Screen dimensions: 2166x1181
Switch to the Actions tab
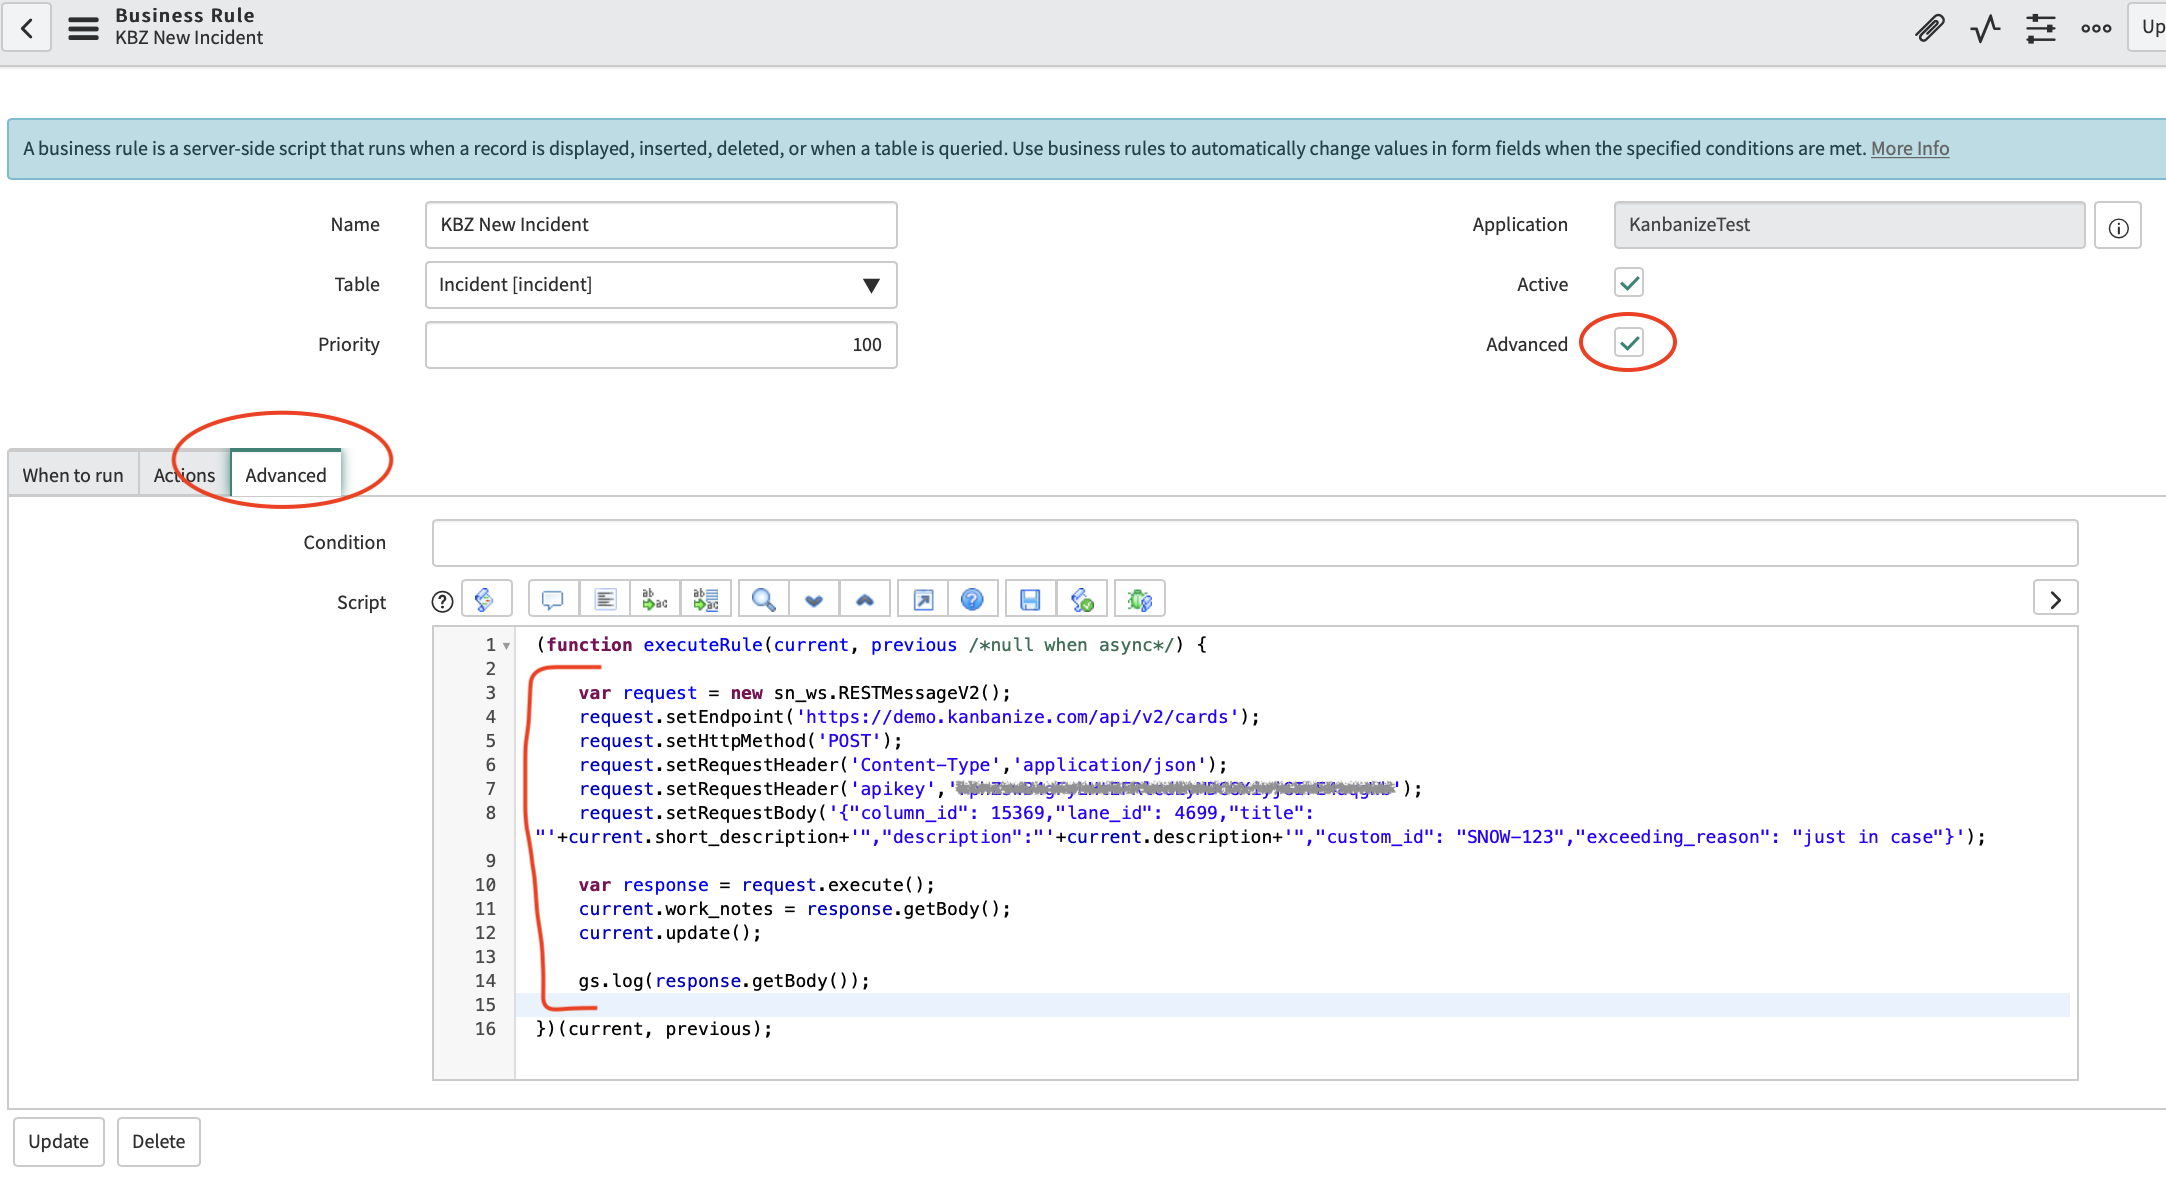coord(184,475)
